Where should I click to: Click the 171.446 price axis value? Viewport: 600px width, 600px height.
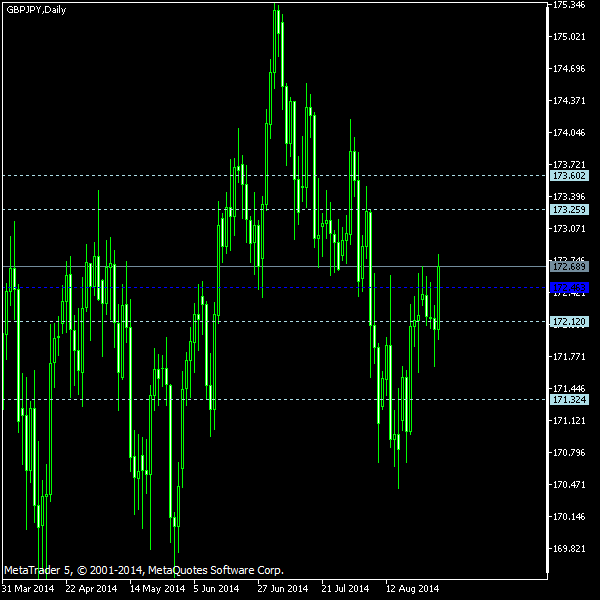coord(569,389)
